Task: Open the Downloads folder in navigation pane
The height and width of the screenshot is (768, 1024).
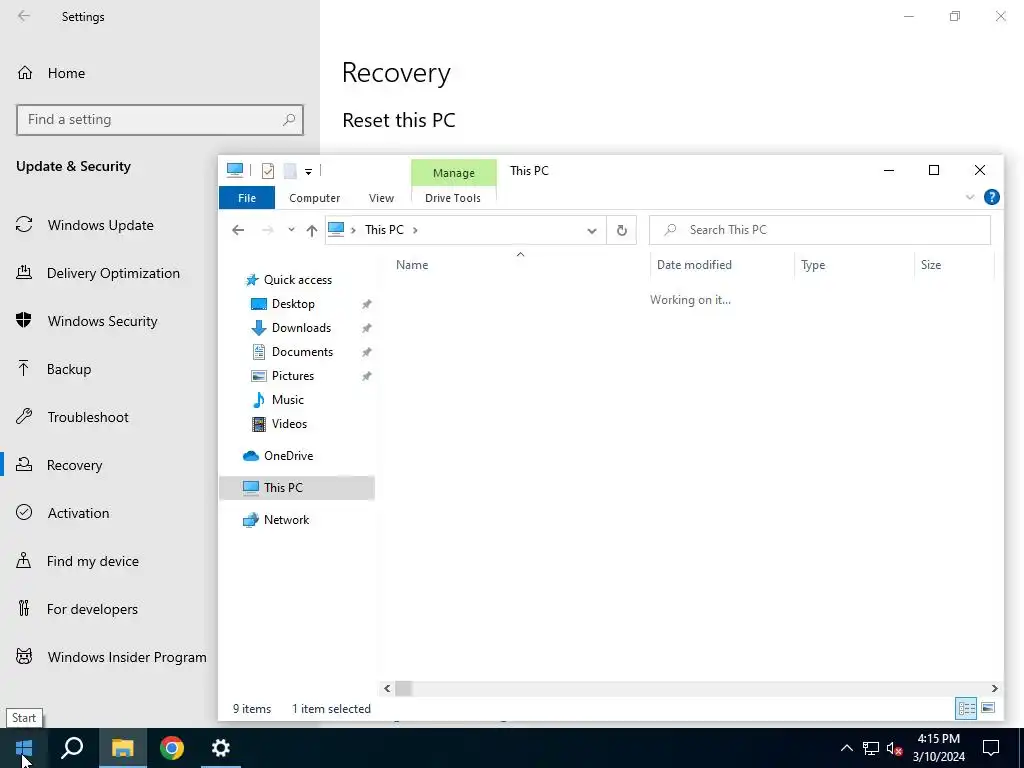Action: pos(301,328)
